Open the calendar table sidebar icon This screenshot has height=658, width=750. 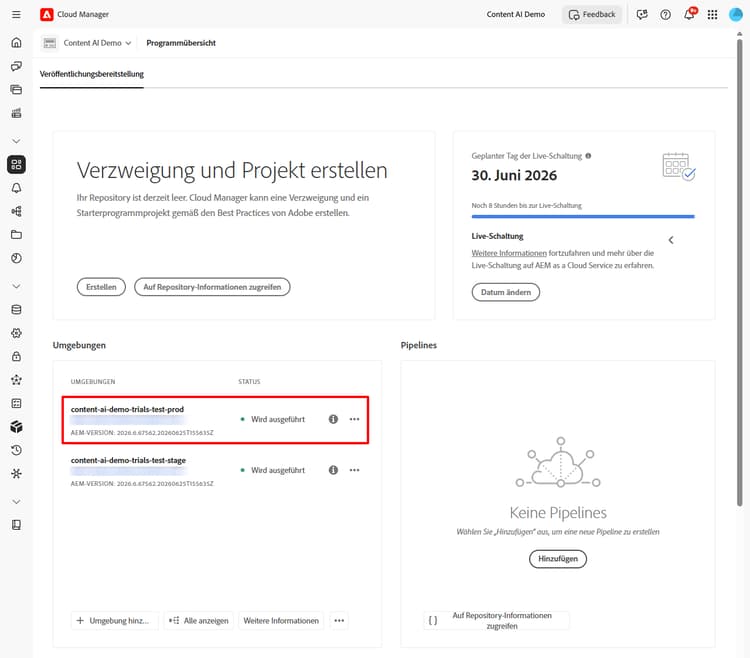tap(16, 403)
